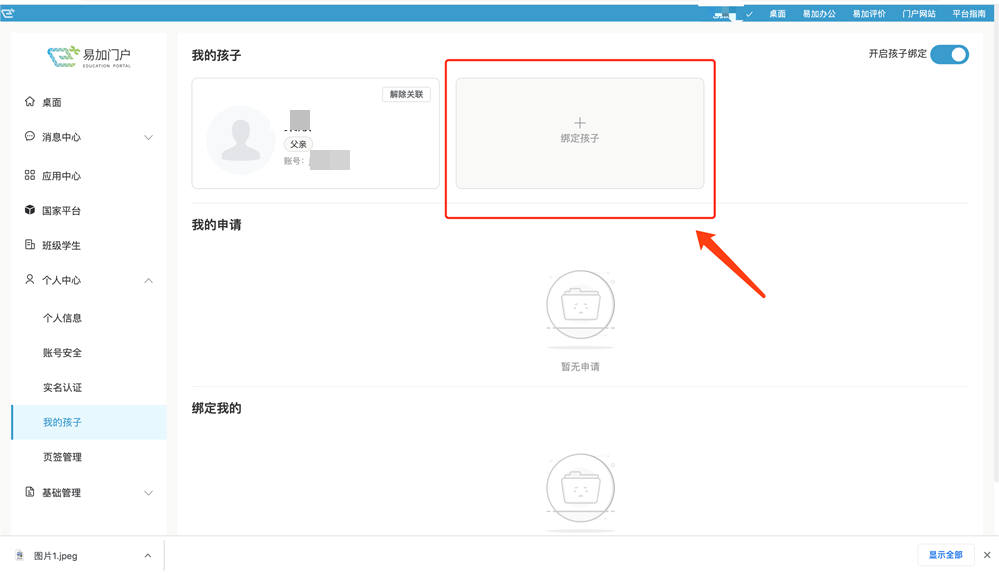Open 账号安全 in the sidebar
This screenshot has height=573, width=999.
(62, 352)
